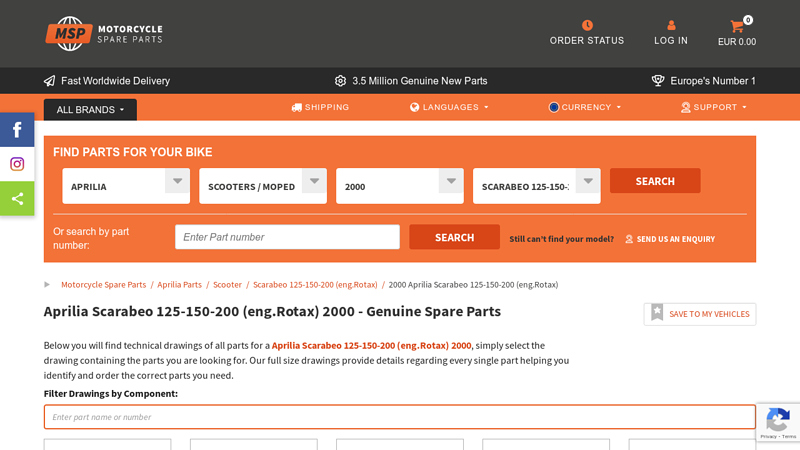Open the Scarabeo model dropdown
800x450 pixels.
pyautogui.click(x=536, y=186)
